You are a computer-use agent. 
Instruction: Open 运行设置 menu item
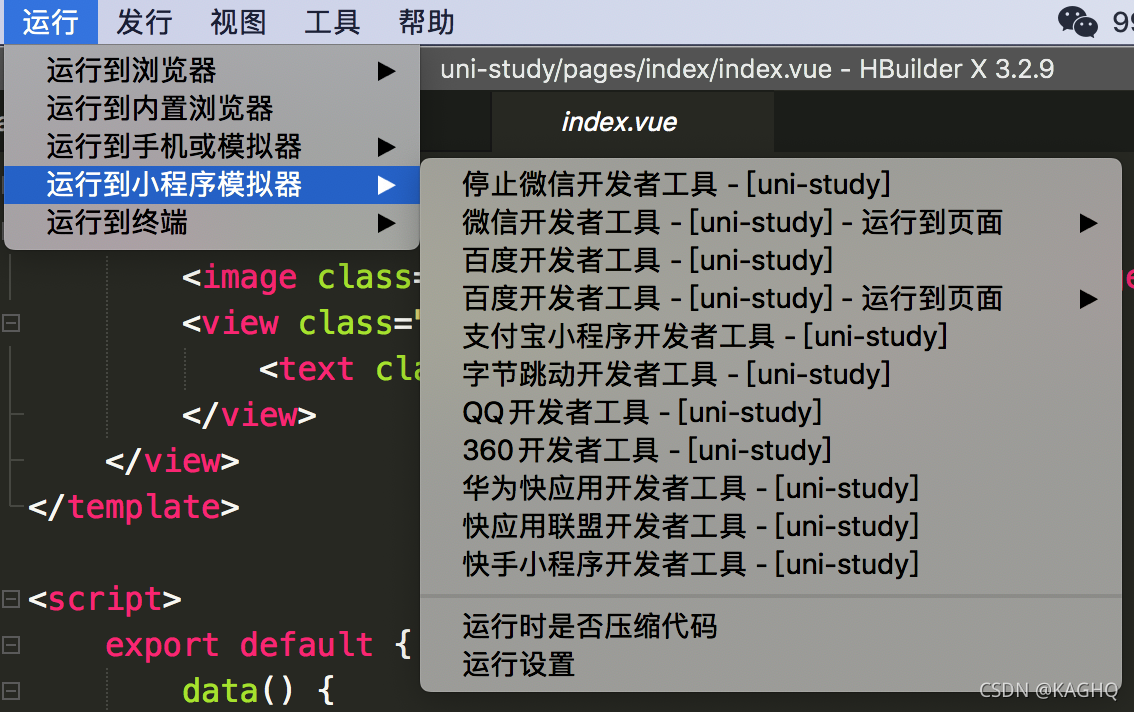771,664
